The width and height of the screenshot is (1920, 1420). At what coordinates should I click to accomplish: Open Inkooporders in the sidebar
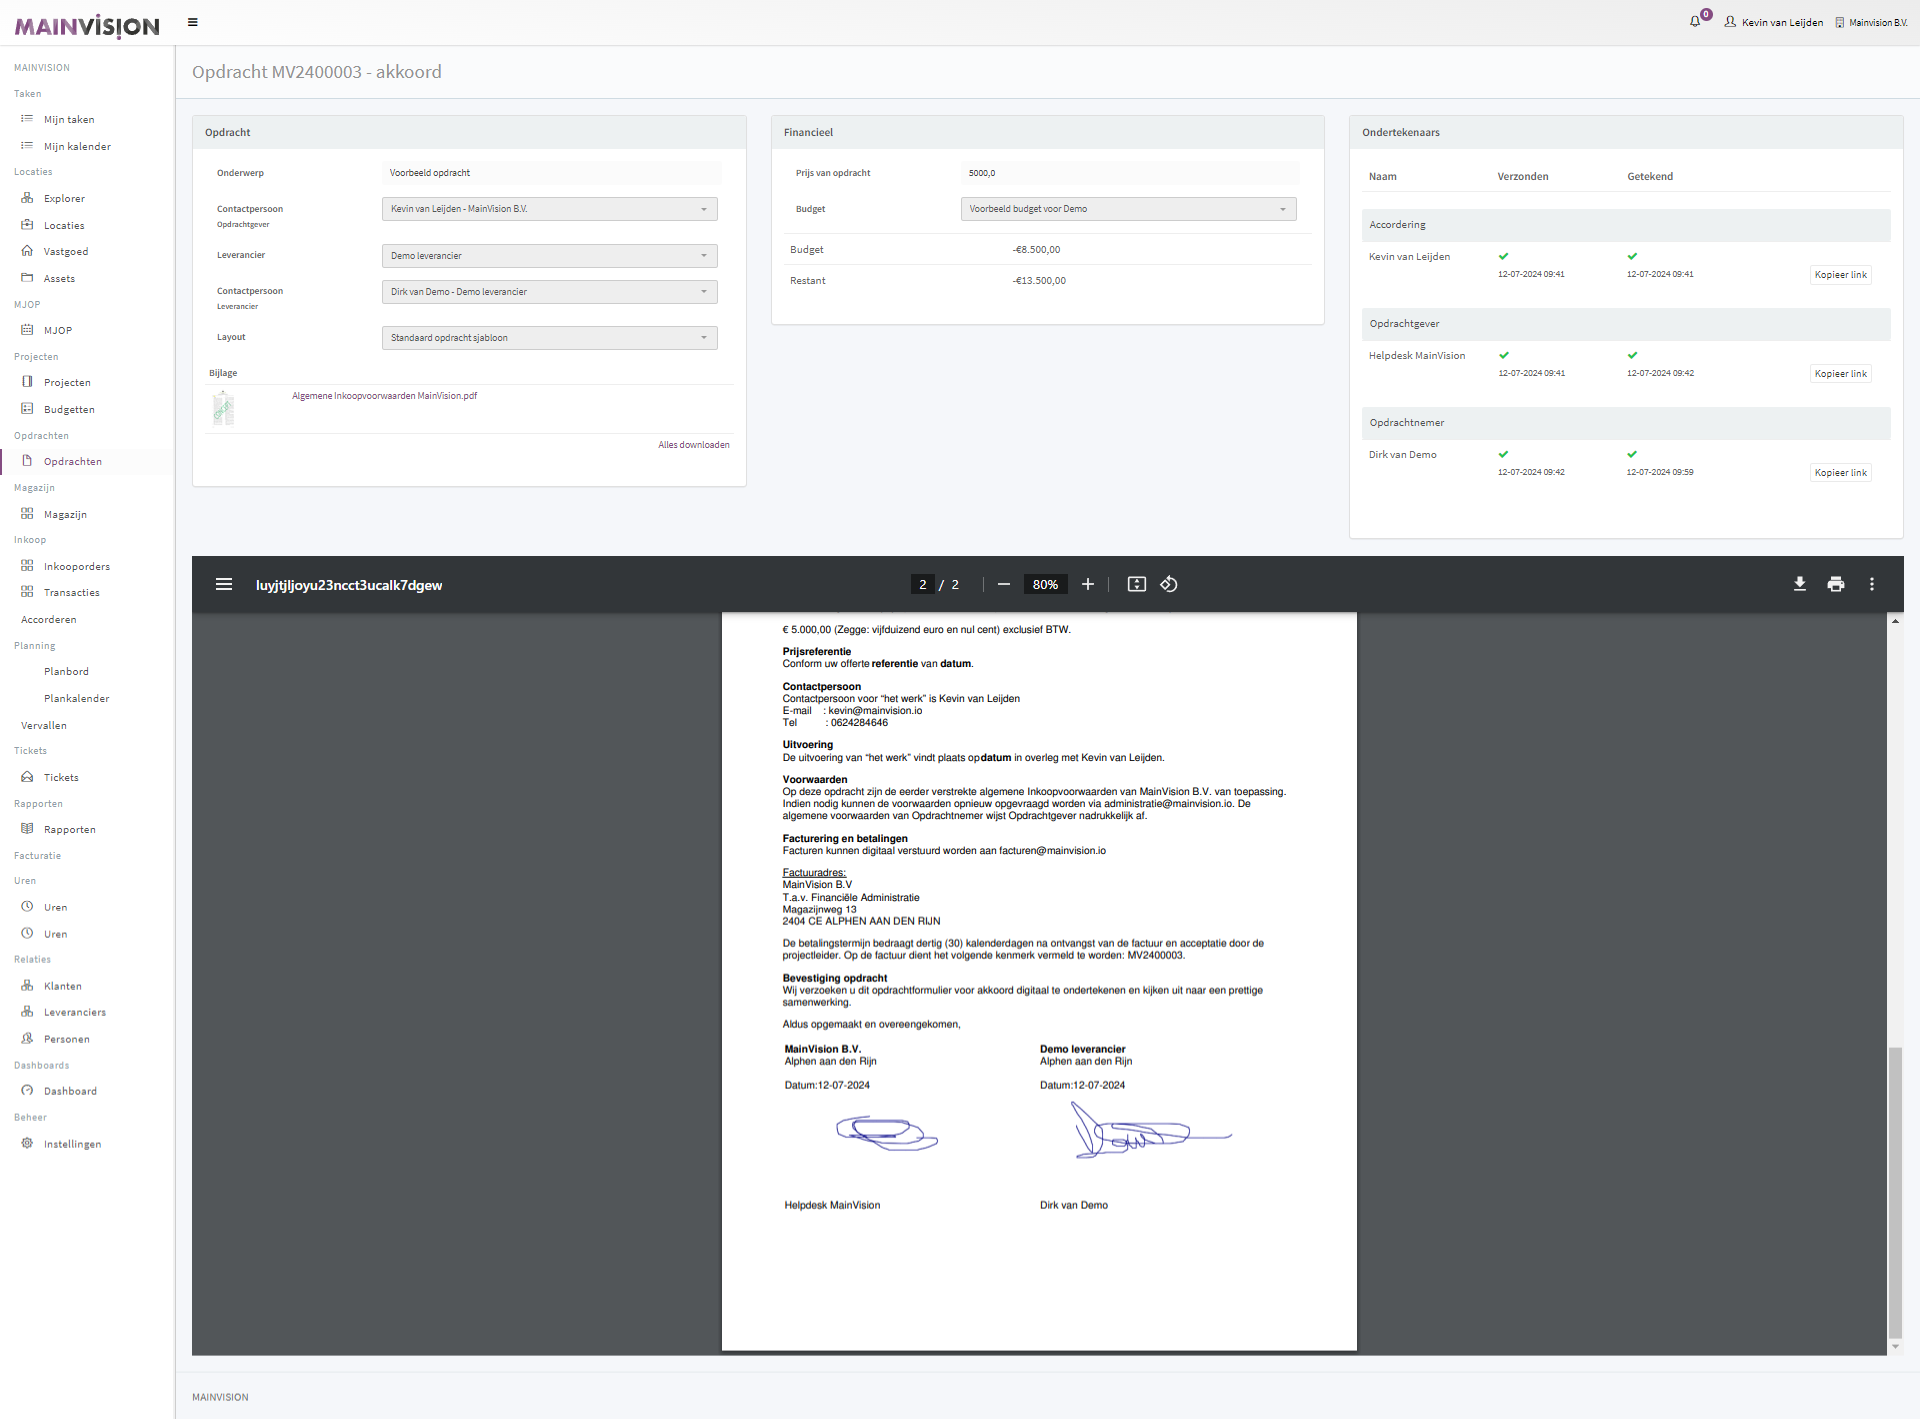tap(77, 567)
